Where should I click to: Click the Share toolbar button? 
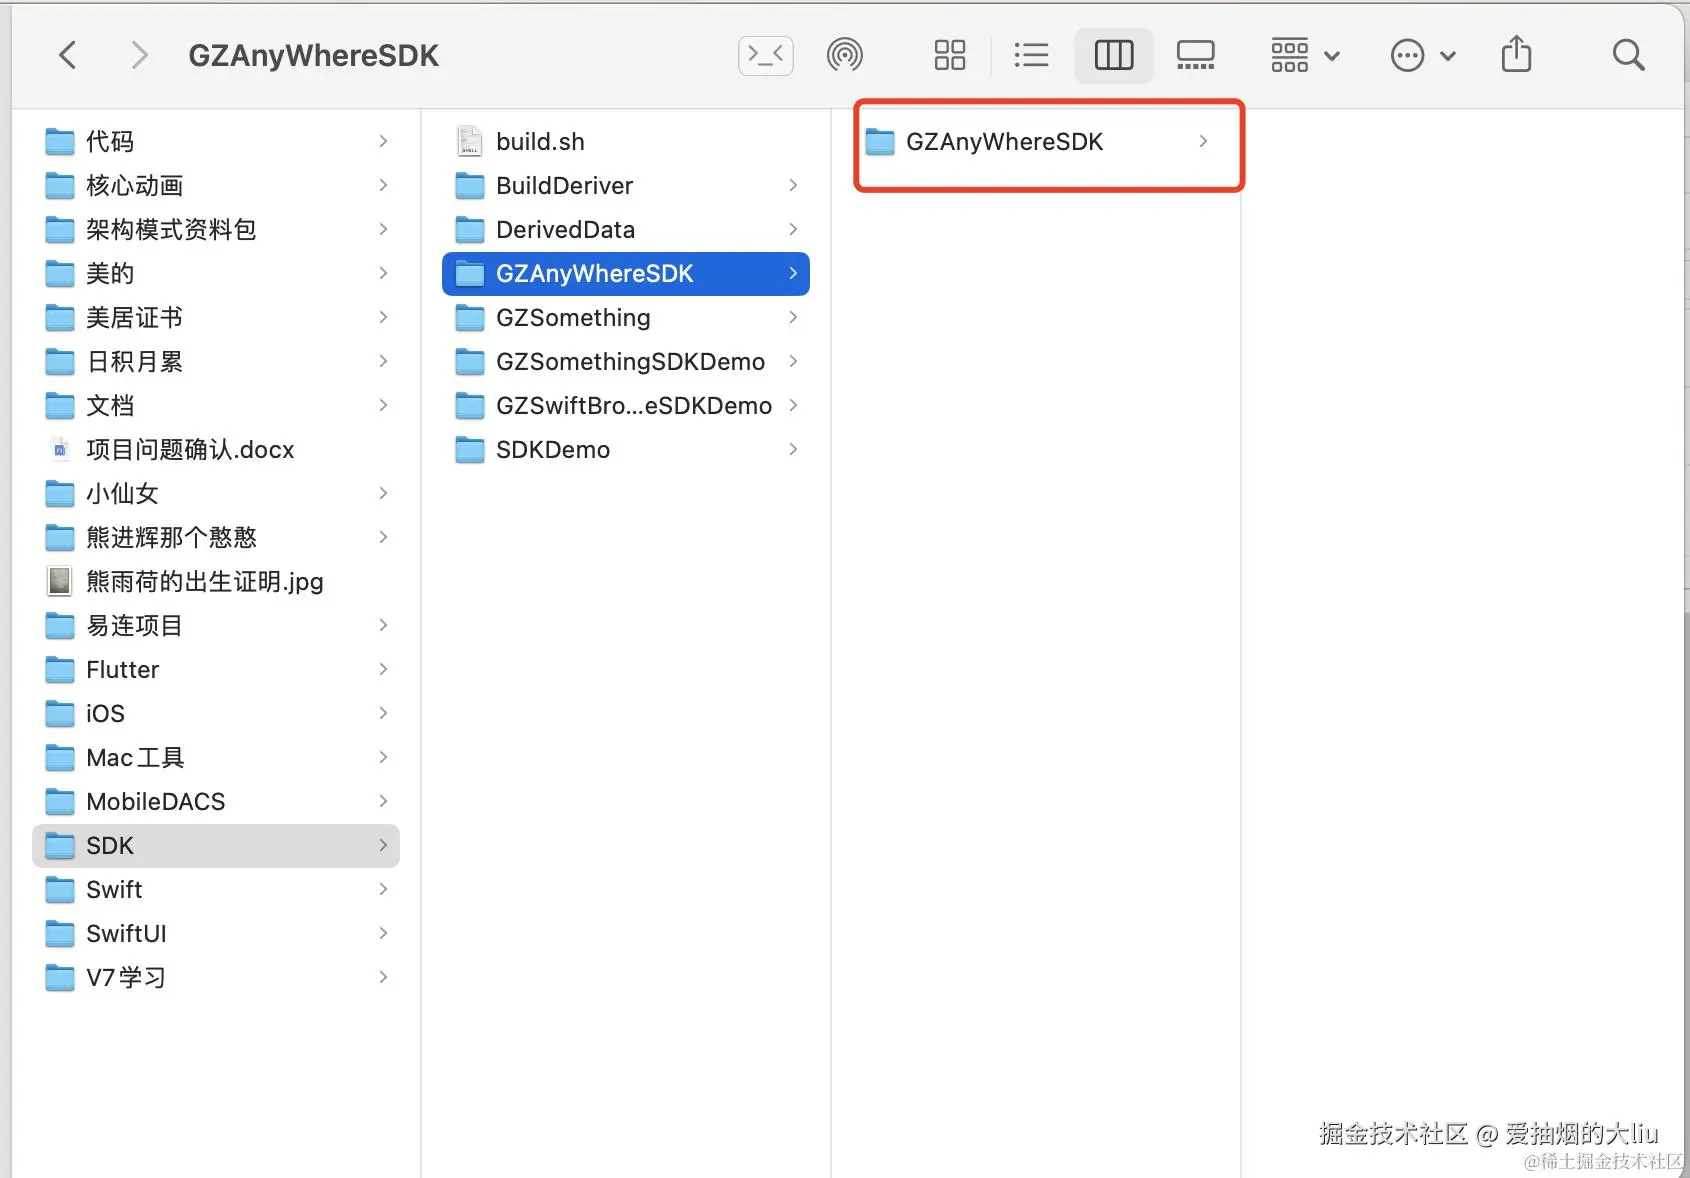point(1516,54)
